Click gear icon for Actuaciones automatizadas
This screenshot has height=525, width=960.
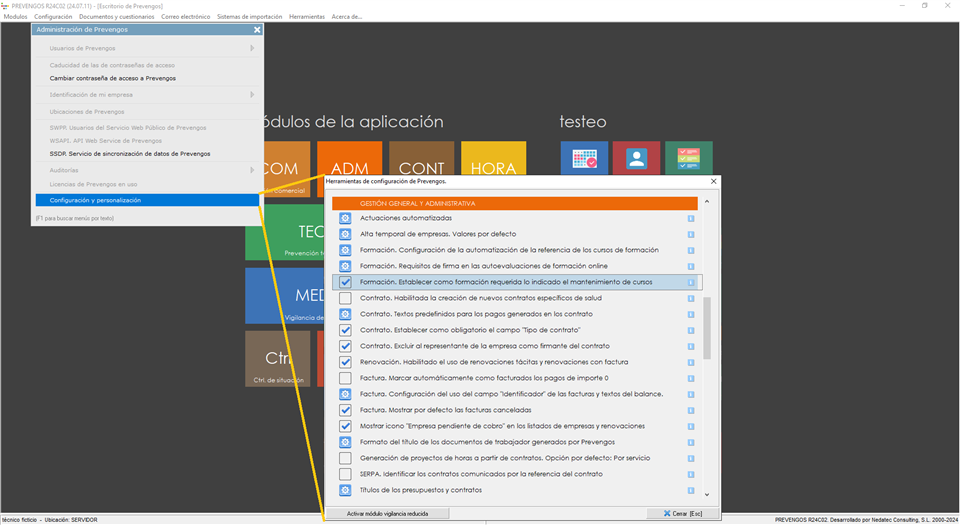[345, 218]
